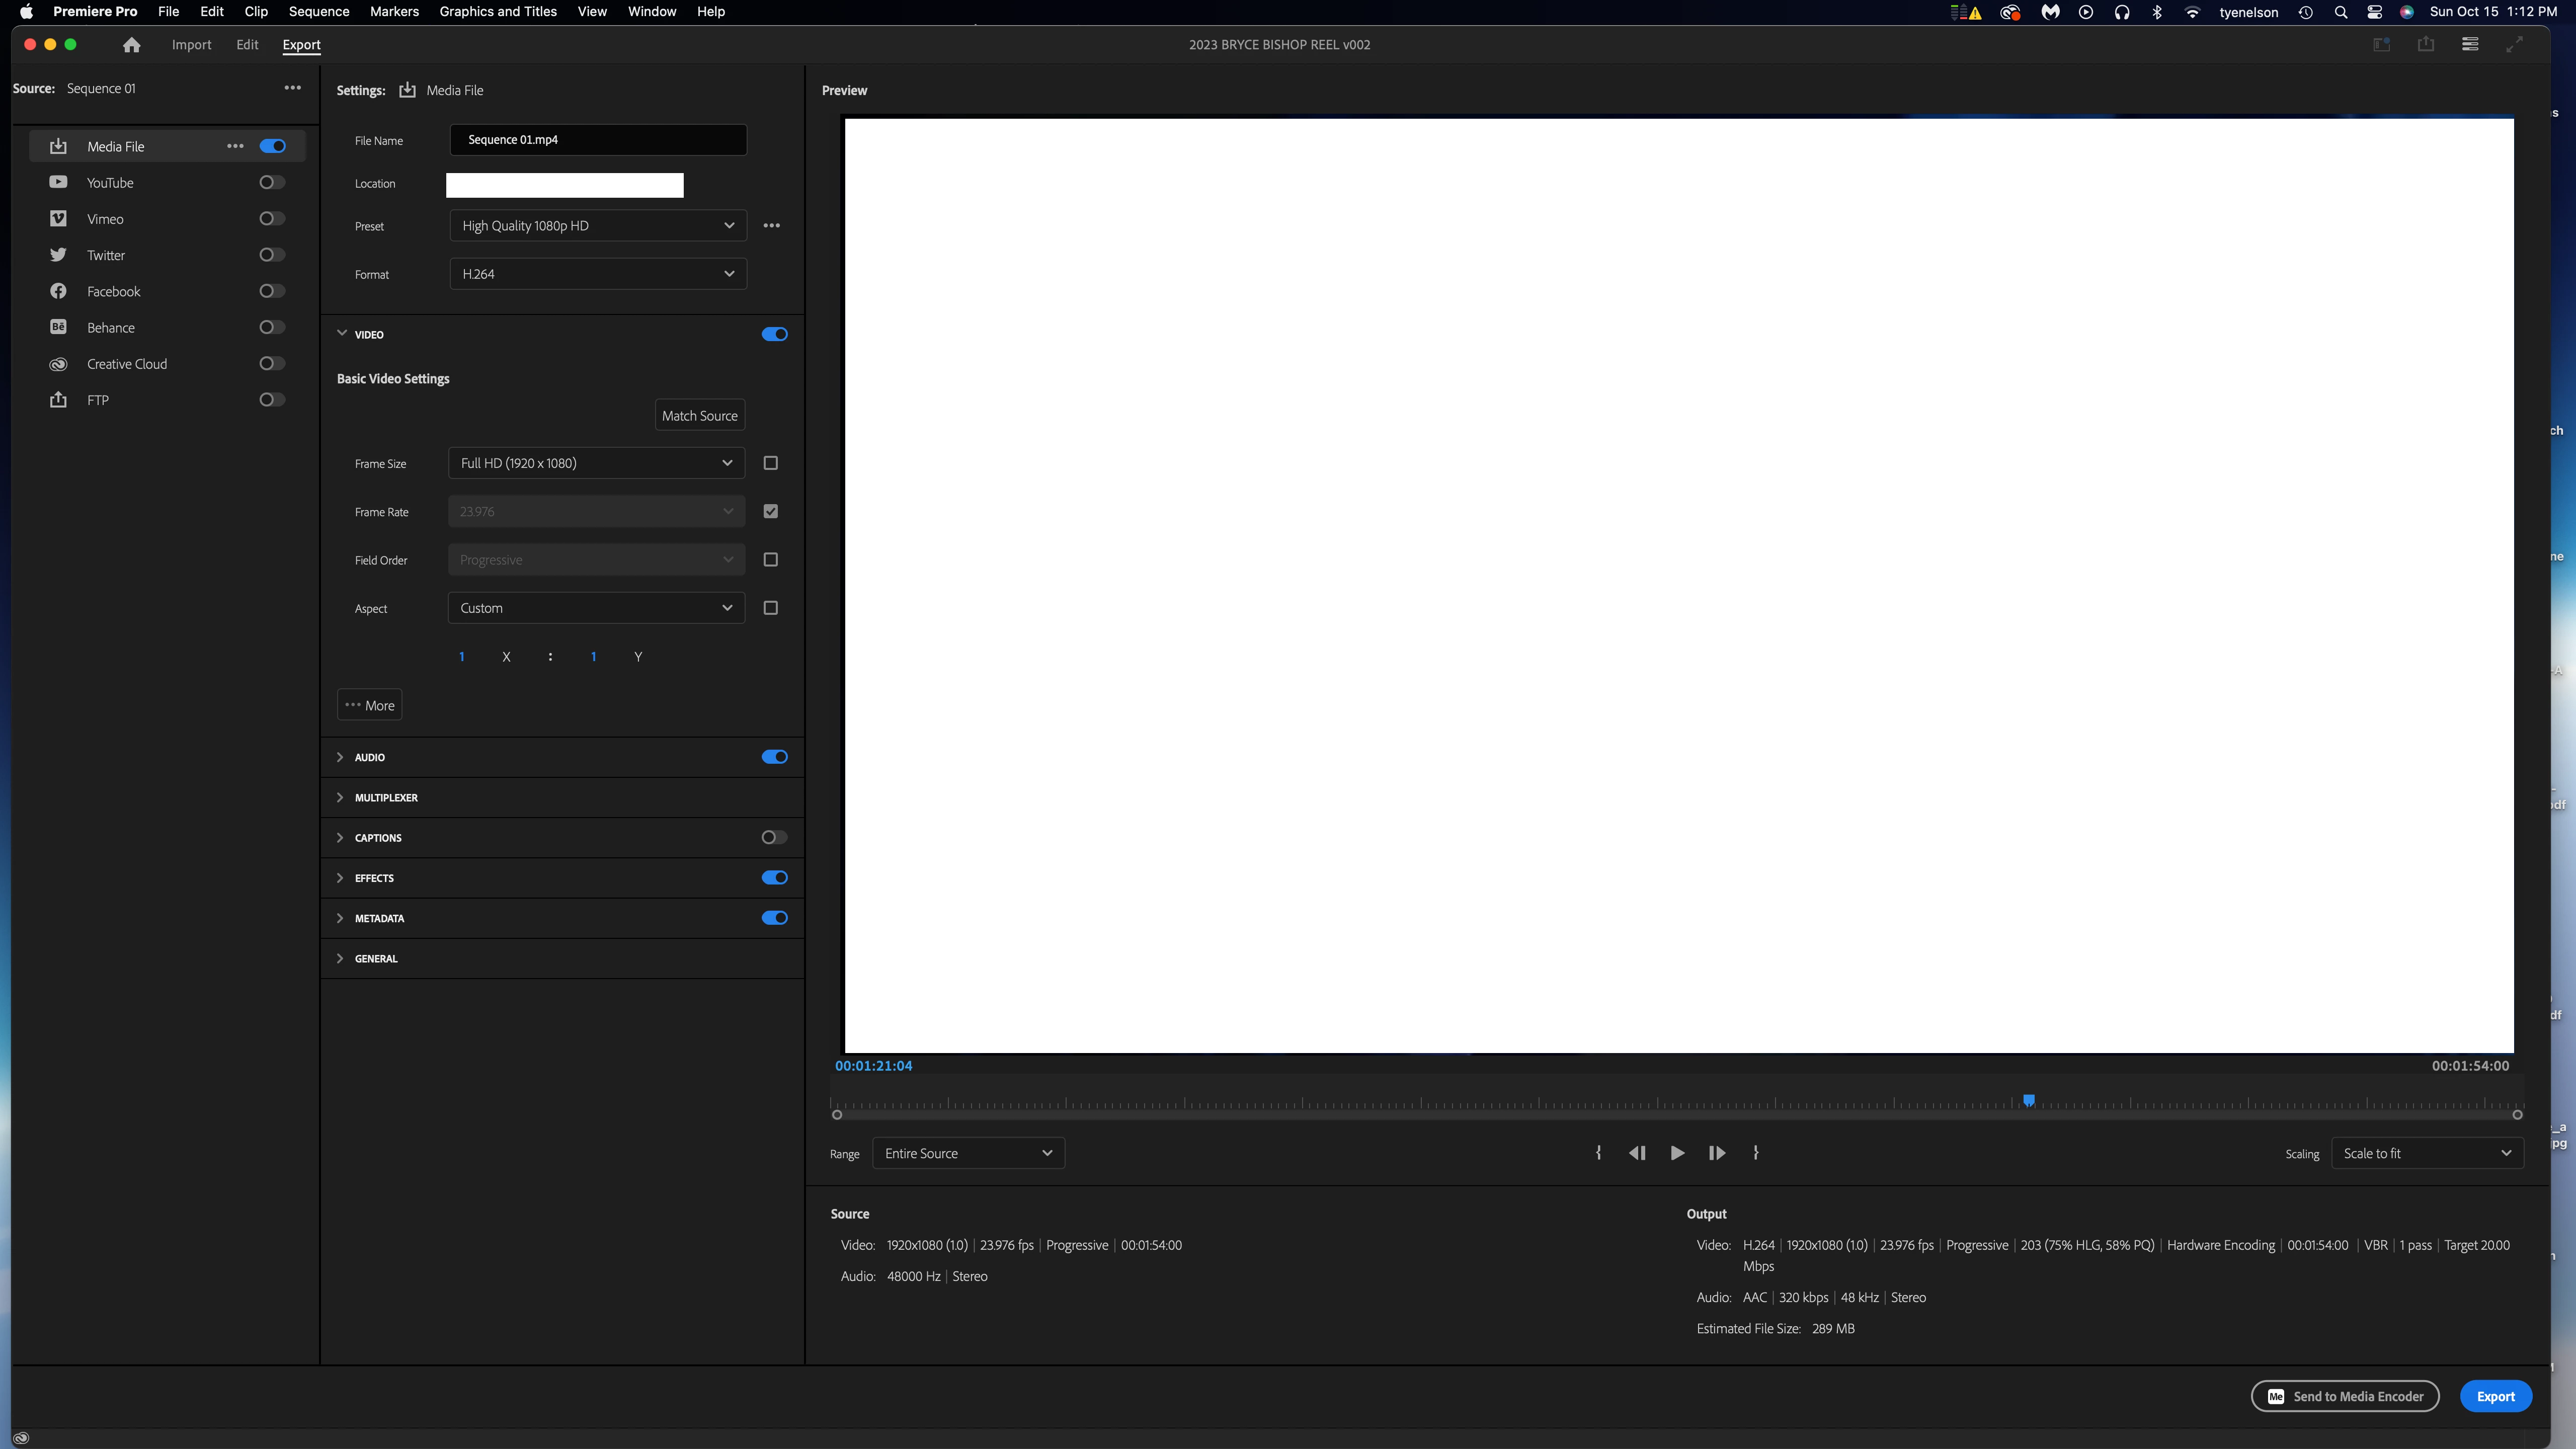
Task: Turn on the Captions toggle
Action: (773, 838)
